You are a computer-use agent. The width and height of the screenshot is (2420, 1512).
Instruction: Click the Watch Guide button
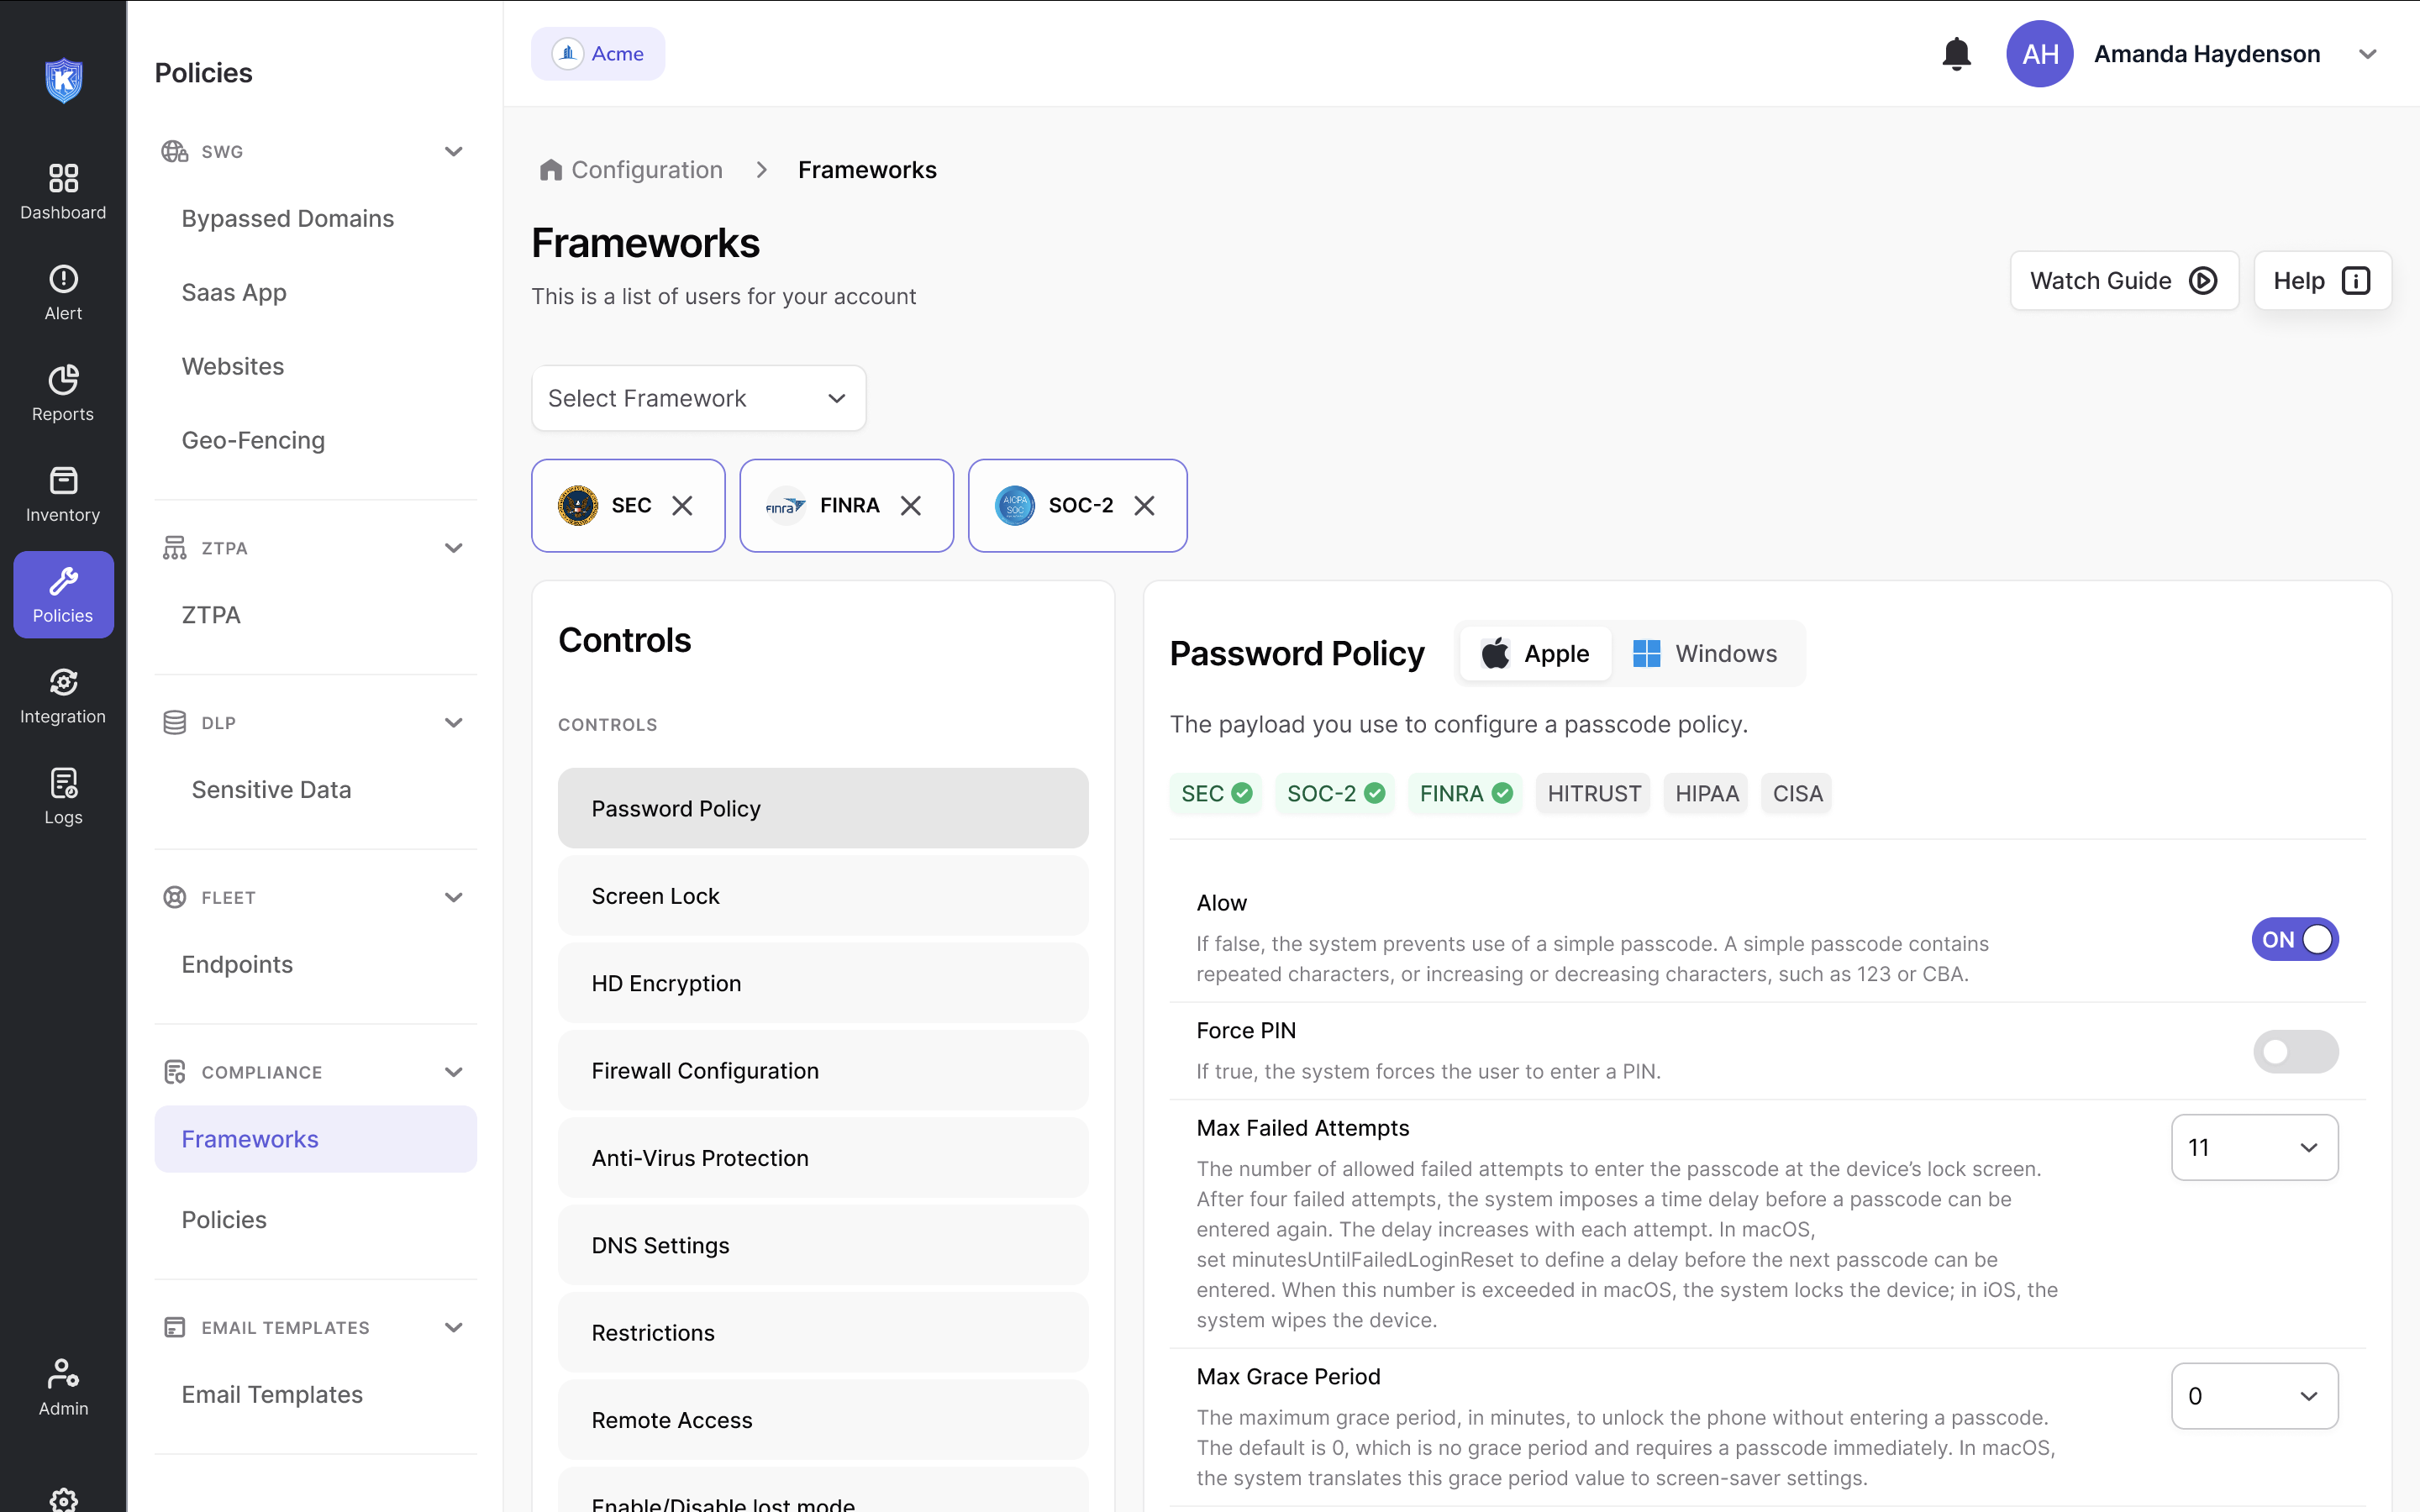(2123, 281)
